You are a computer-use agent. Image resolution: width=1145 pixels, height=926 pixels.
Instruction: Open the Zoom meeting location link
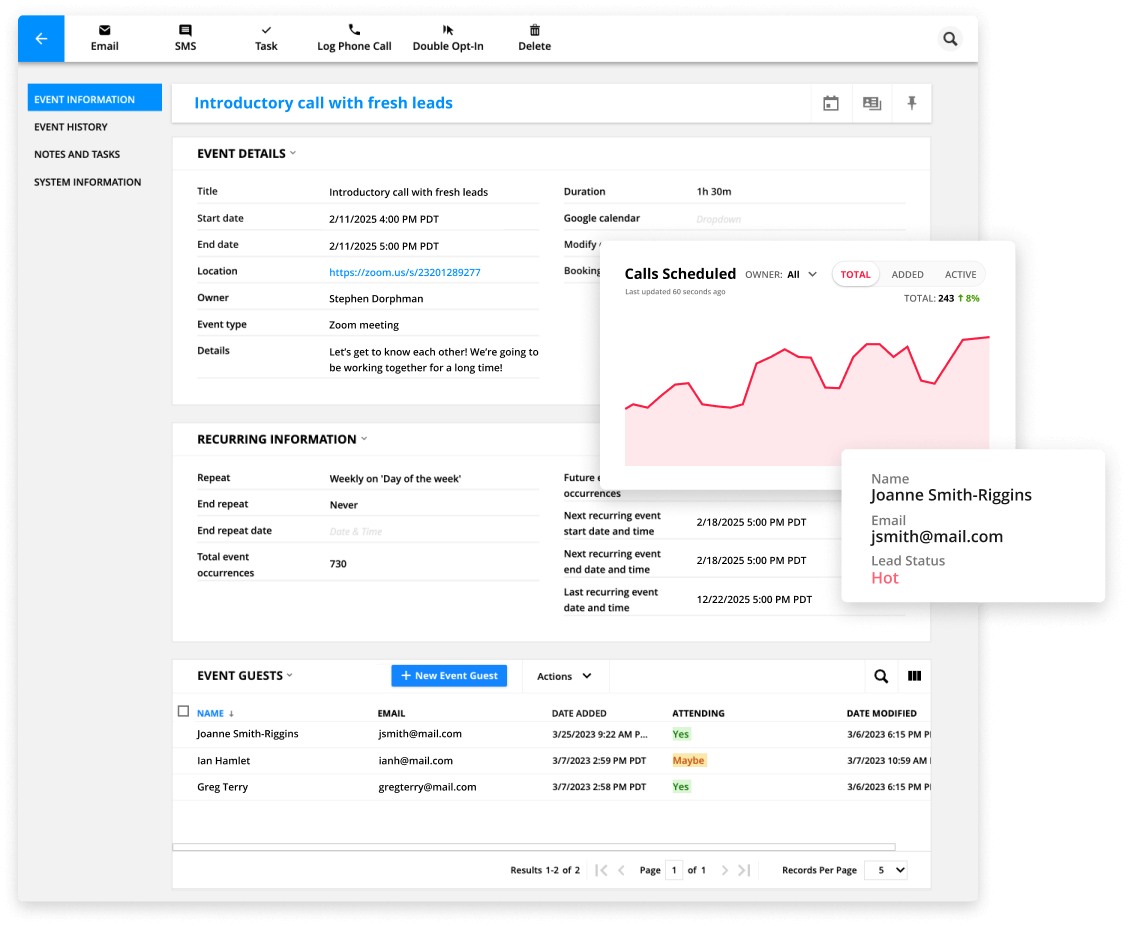(404, 272)
